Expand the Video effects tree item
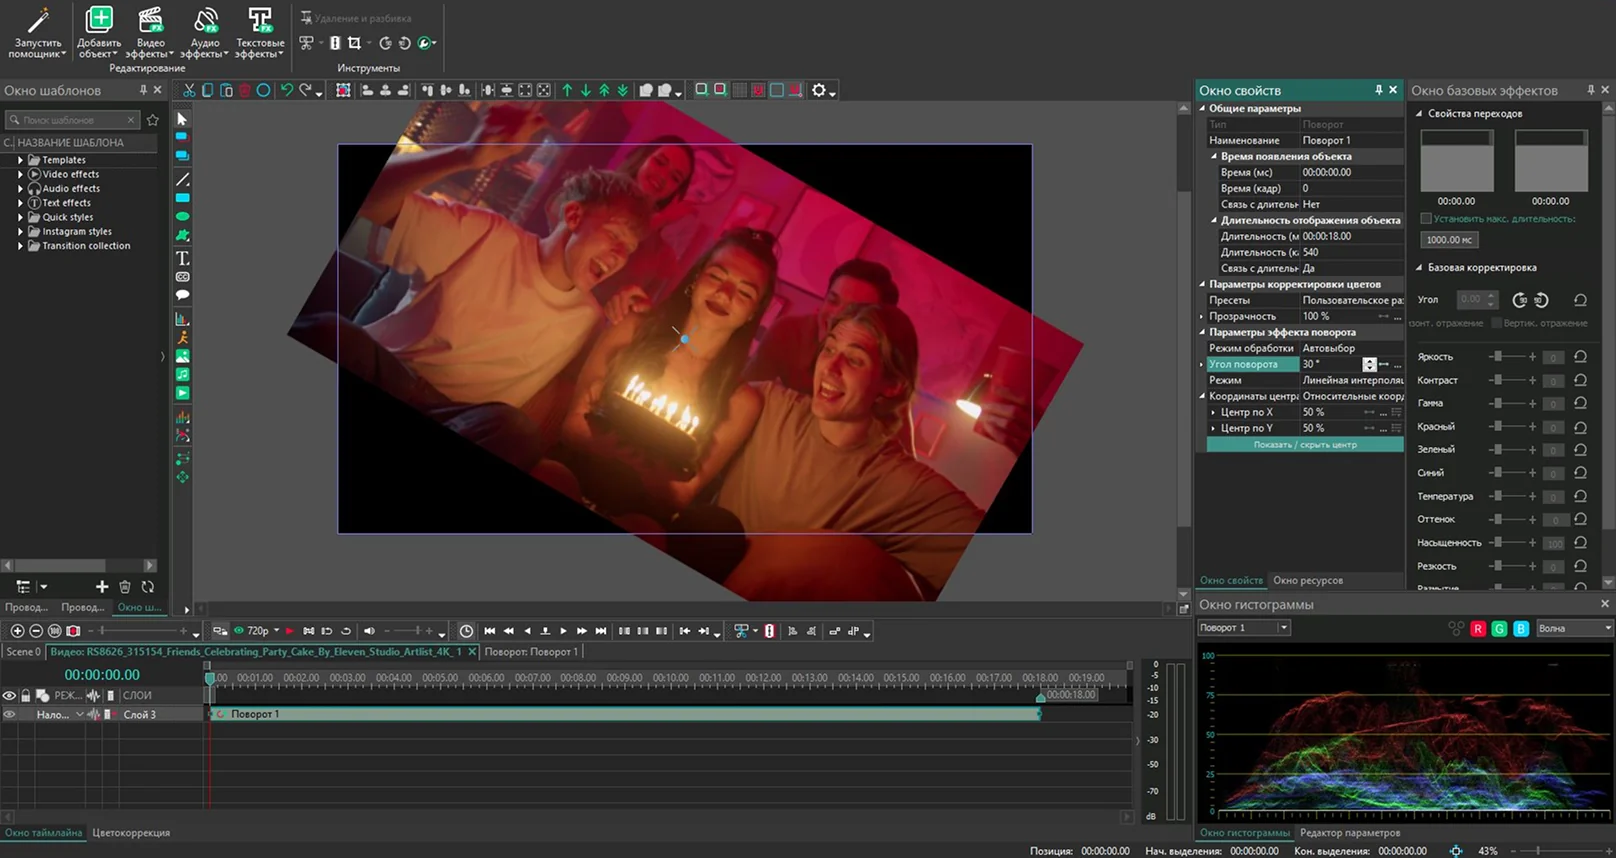Screen dimensions: 1616x858 (x=20, y=174)
